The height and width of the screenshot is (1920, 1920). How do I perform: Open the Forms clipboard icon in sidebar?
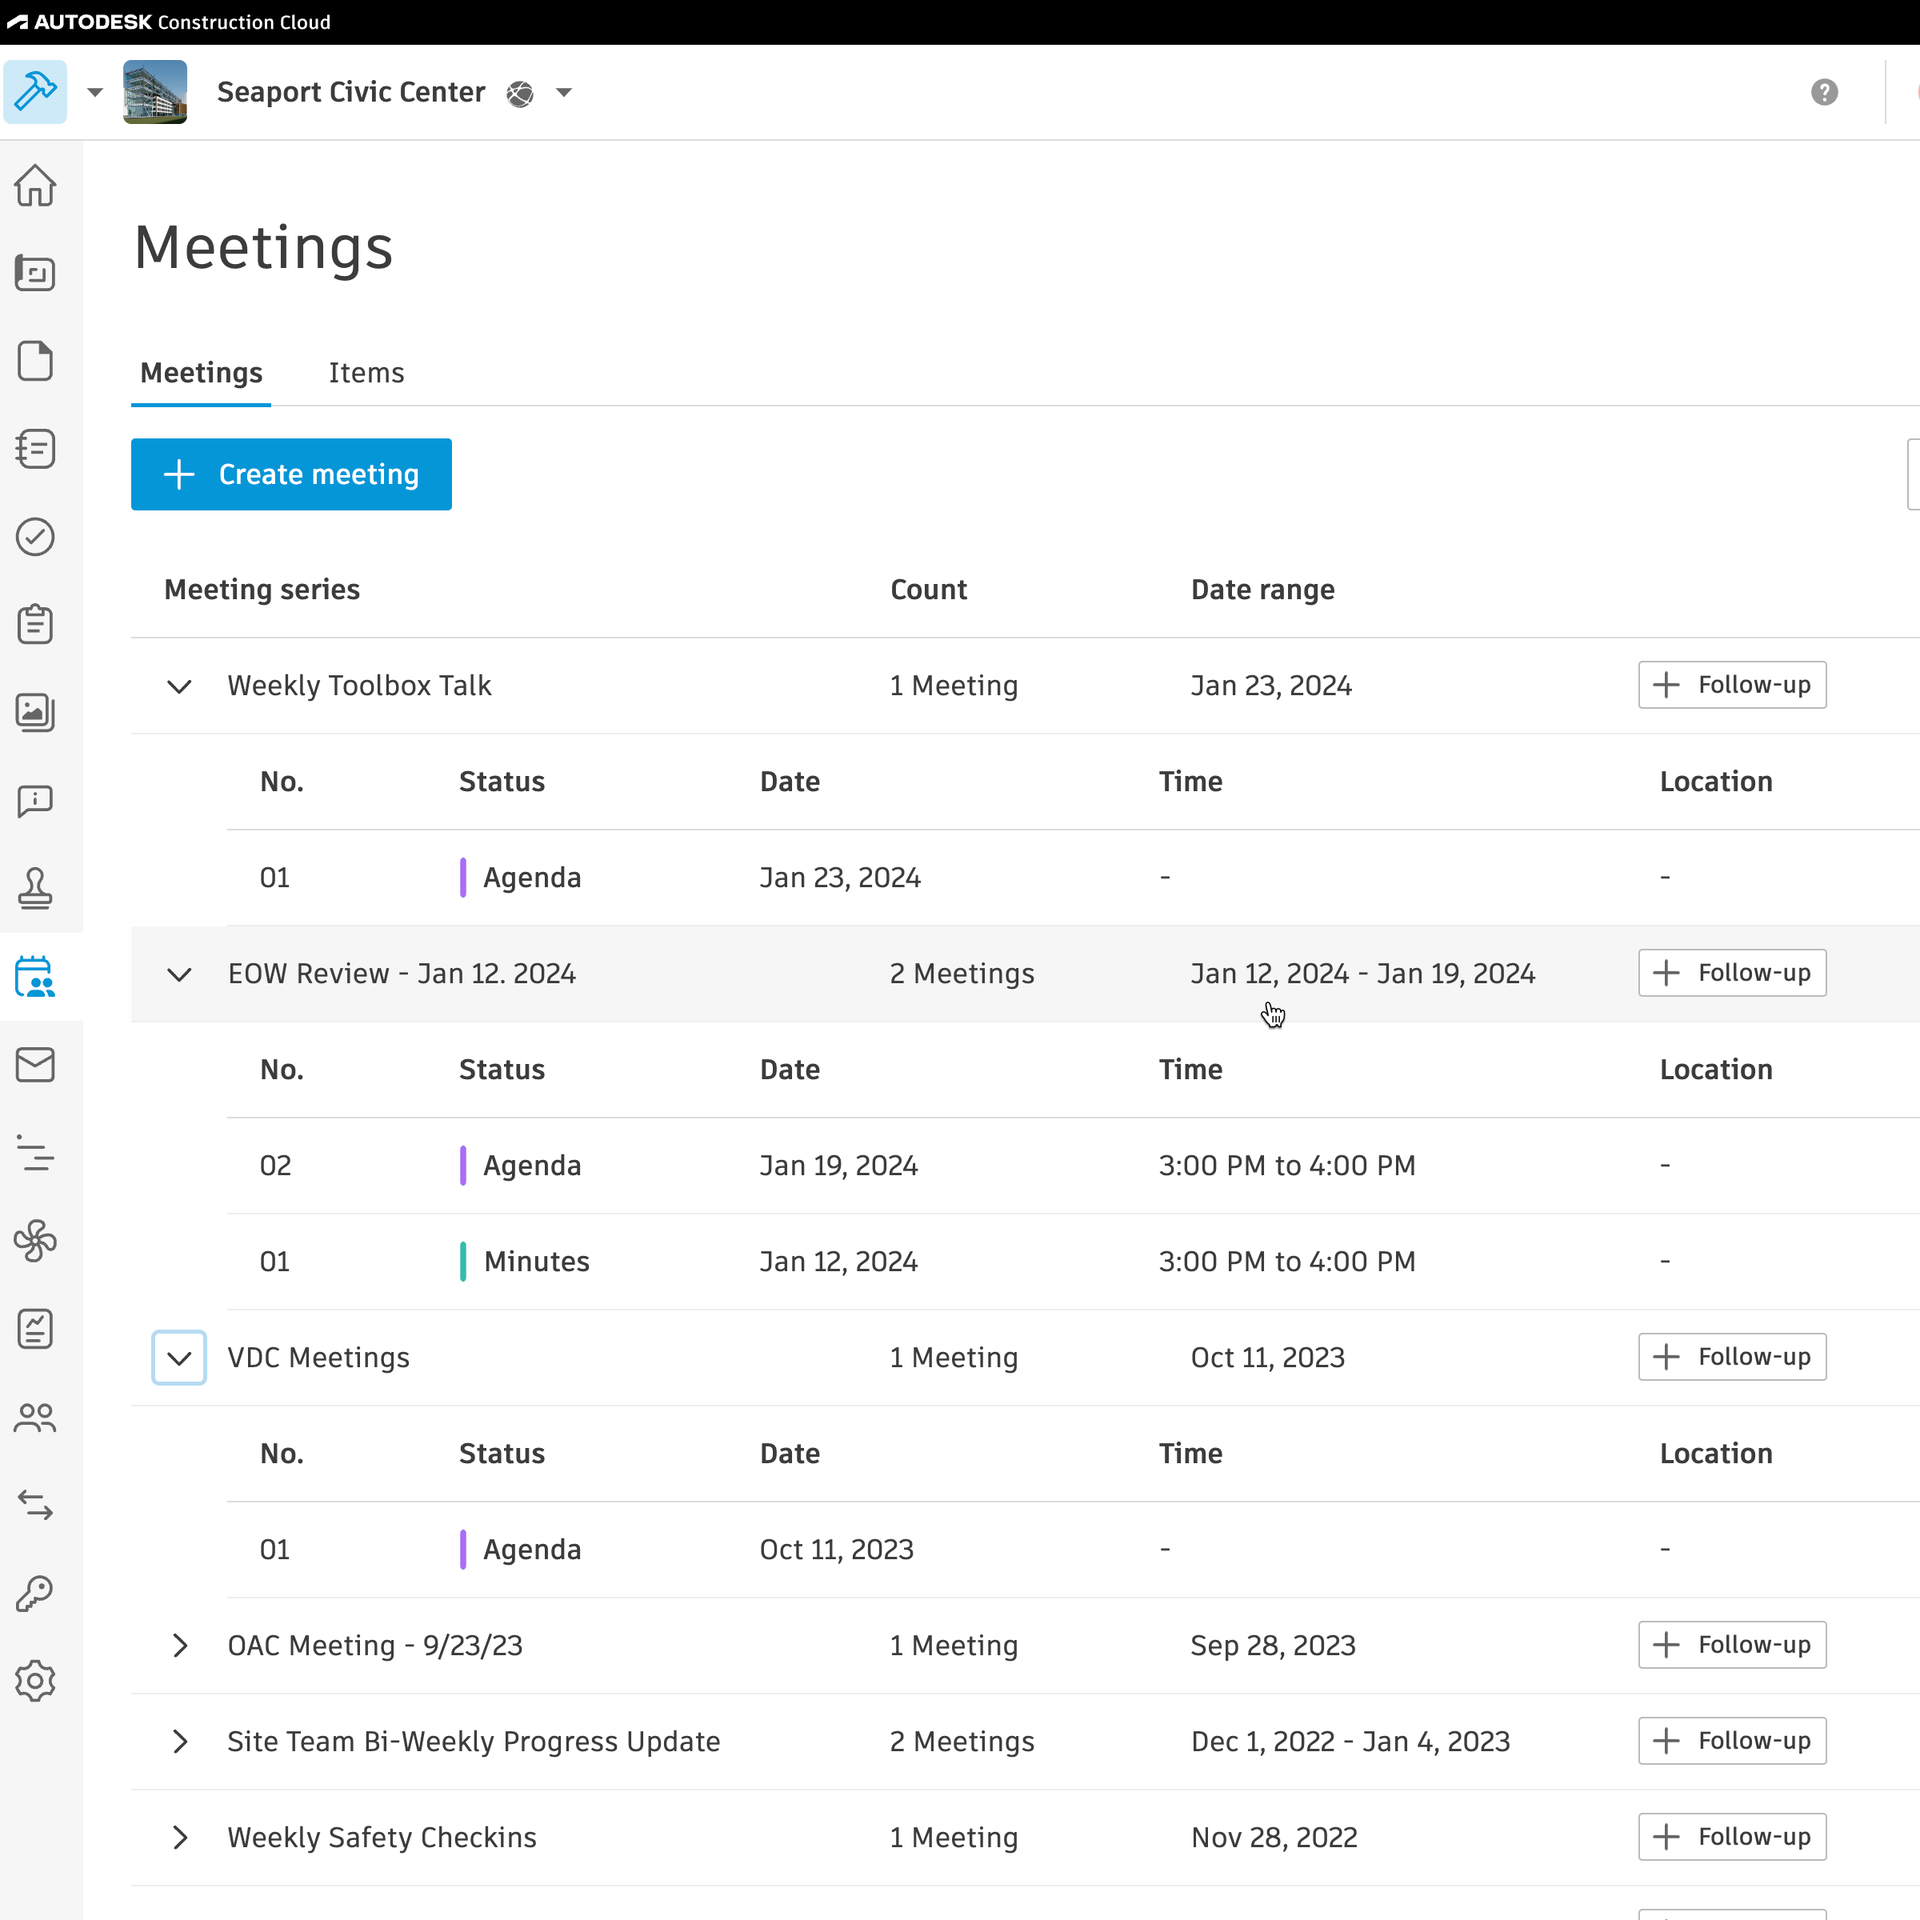click(35, 625)
